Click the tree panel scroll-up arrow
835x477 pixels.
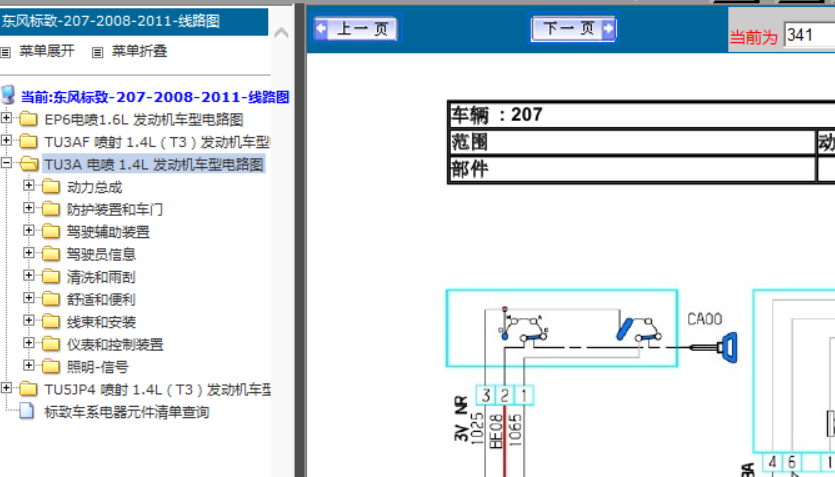[281, 34]
